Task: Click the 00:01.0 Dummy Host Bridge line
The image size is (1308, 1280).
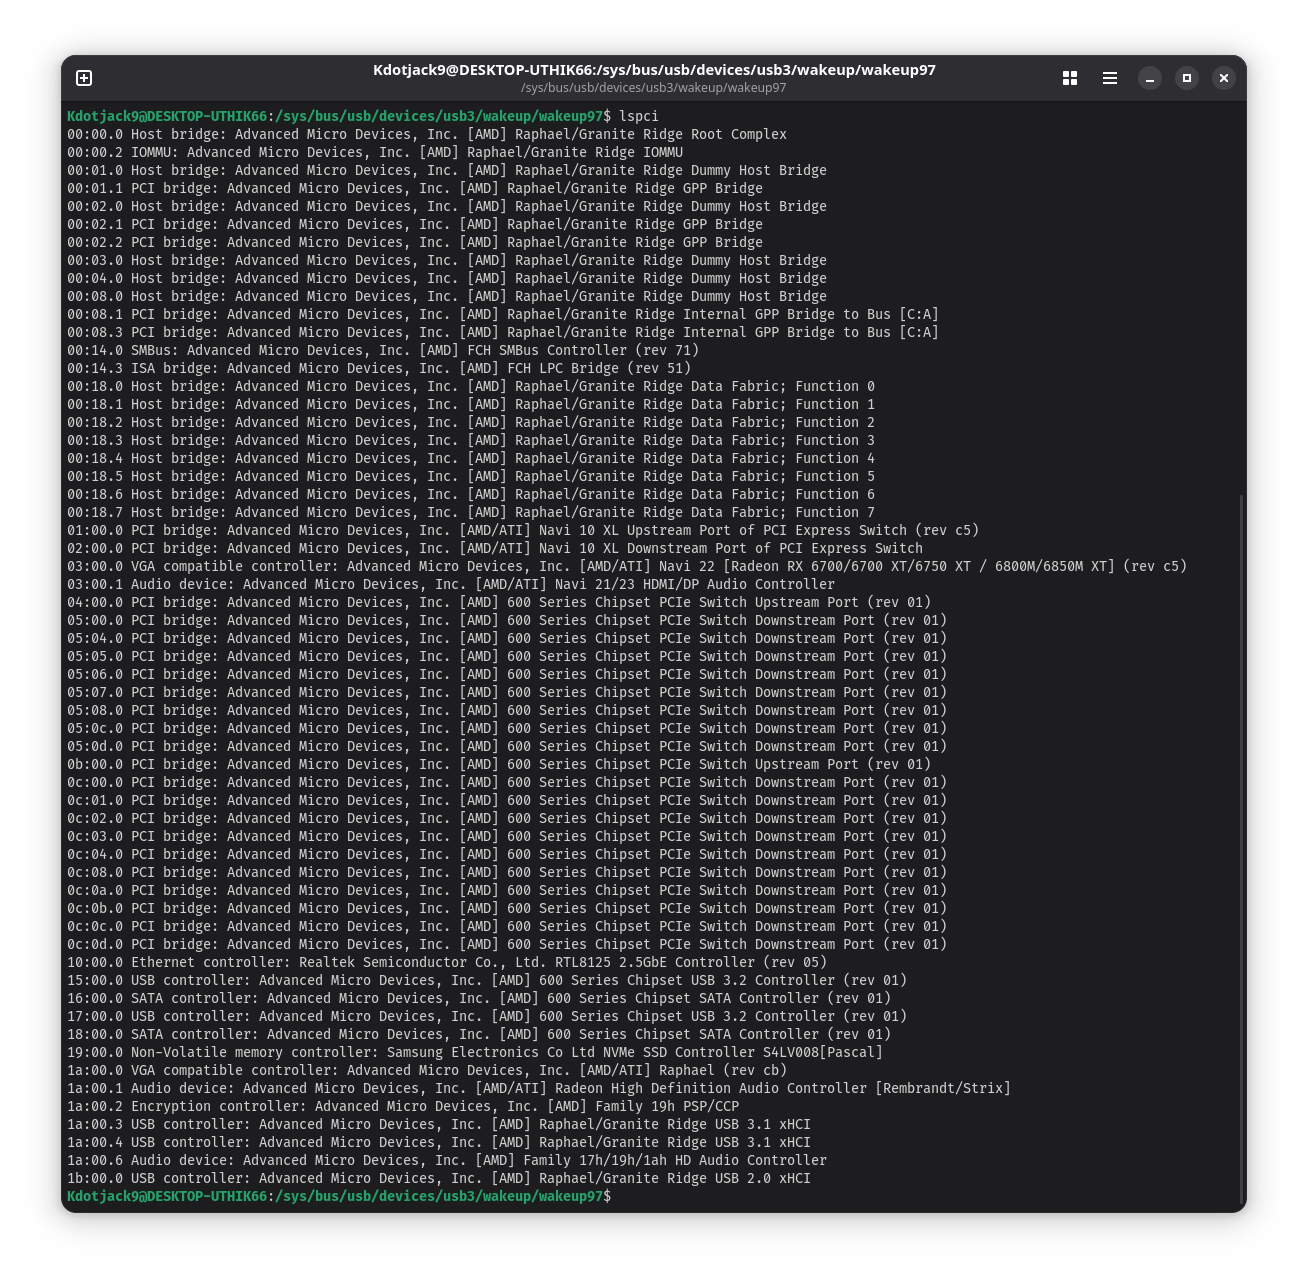Action: (x=447, y=170)
